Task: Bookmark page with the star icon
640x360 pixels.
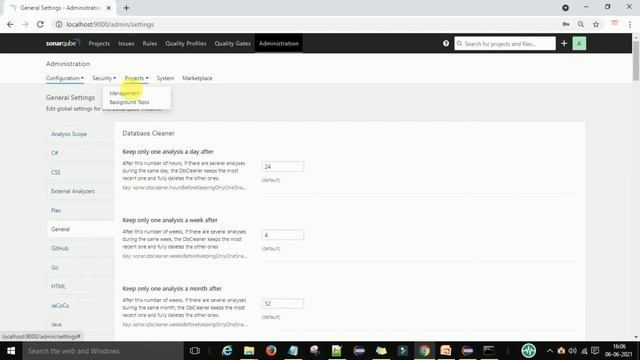Action: tap(596, 24)
